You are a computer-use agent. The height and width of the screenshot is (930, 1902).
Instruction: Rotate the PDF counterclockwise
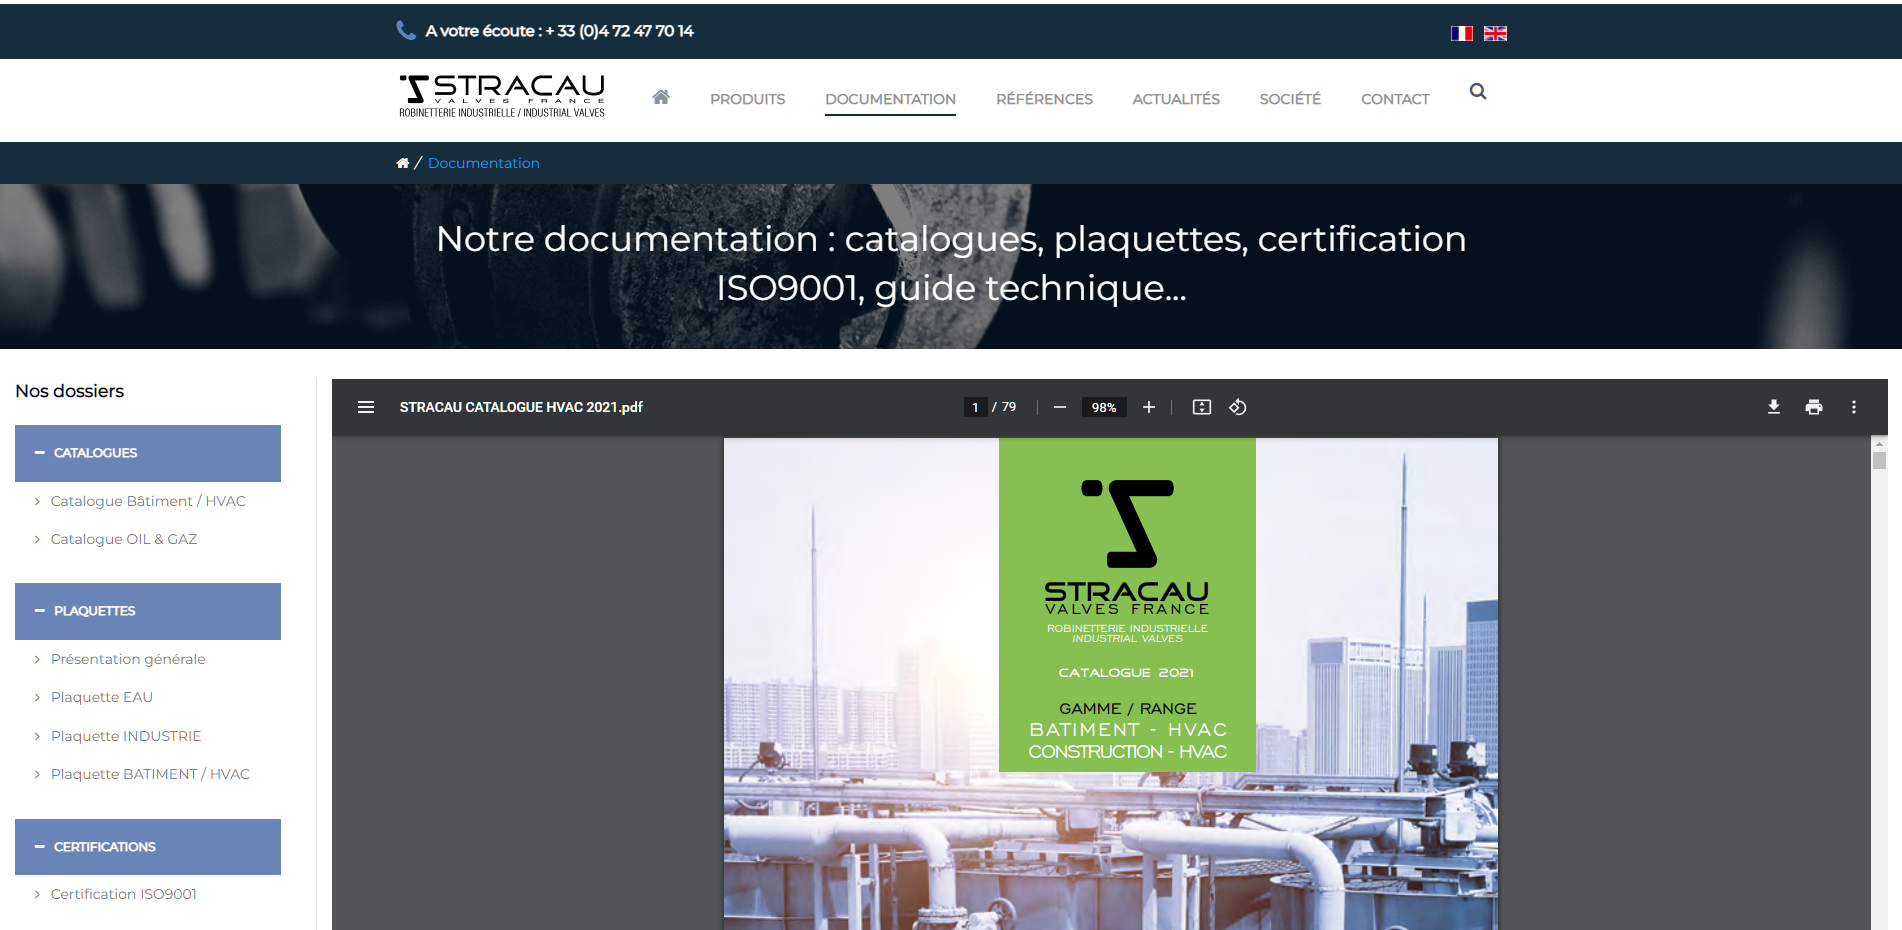(1238, 407)
